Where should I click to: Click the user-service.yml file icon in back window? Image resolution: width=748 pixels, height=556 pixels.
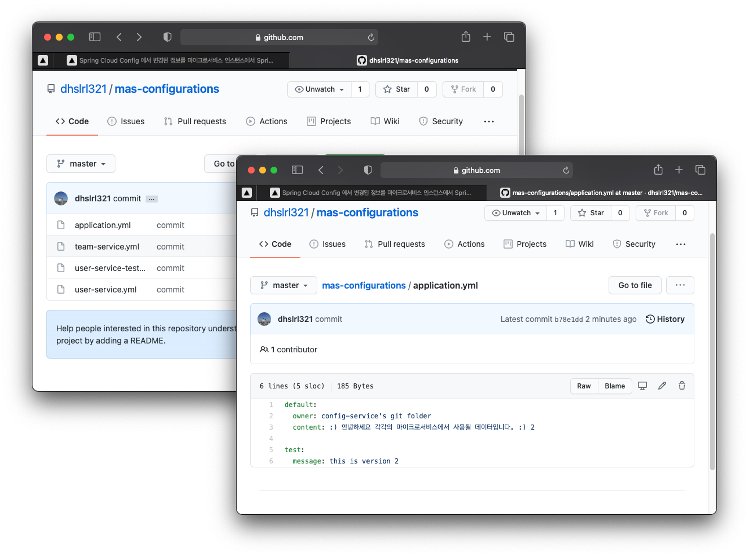point(61,289)
